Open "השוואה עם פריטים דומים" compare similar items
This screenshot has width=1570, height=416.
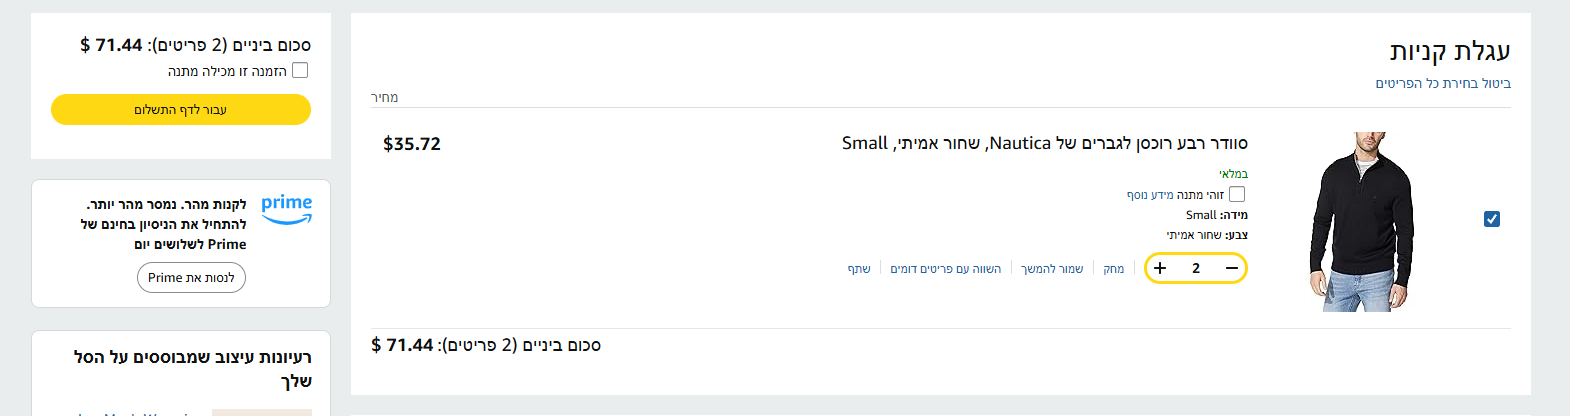pos(945,269)
